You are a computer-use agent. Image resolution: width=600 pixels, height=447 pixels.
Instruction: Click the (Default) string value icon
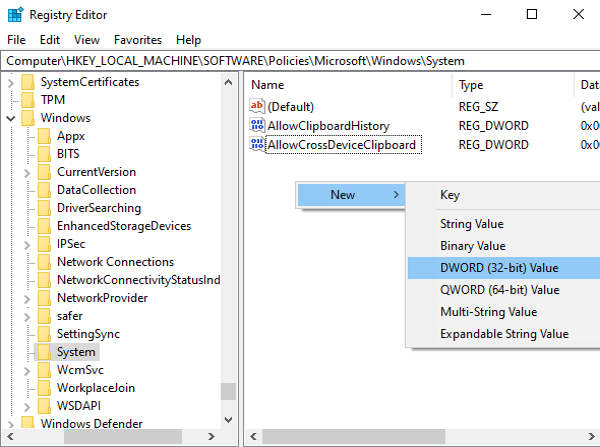point(257,106)
